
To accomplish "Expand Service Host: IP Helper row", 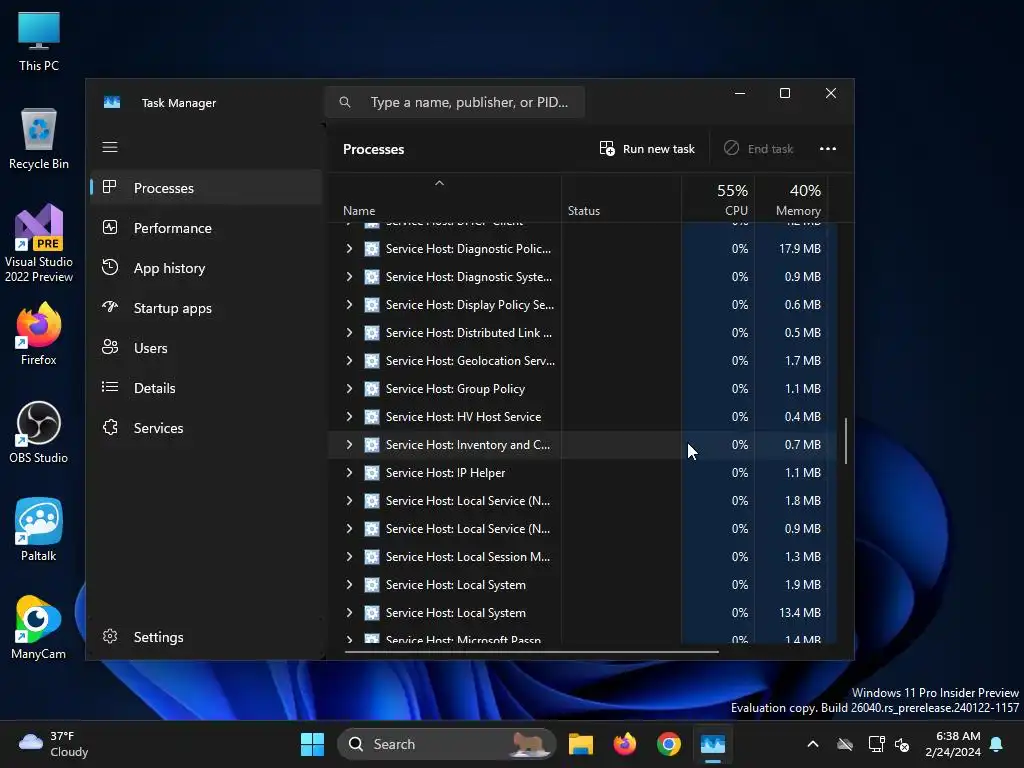I will click(349, 473).
